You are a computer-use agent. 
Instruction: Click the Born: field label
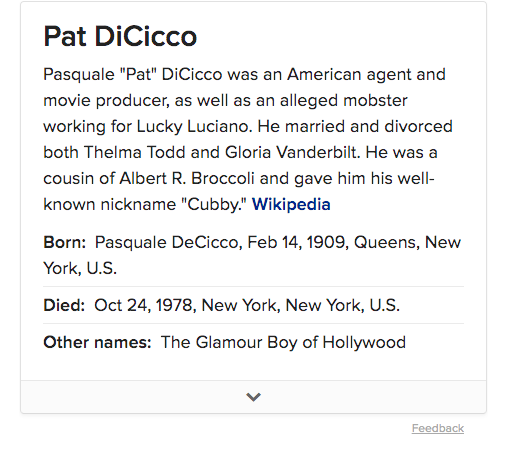(x=65, y=242)
